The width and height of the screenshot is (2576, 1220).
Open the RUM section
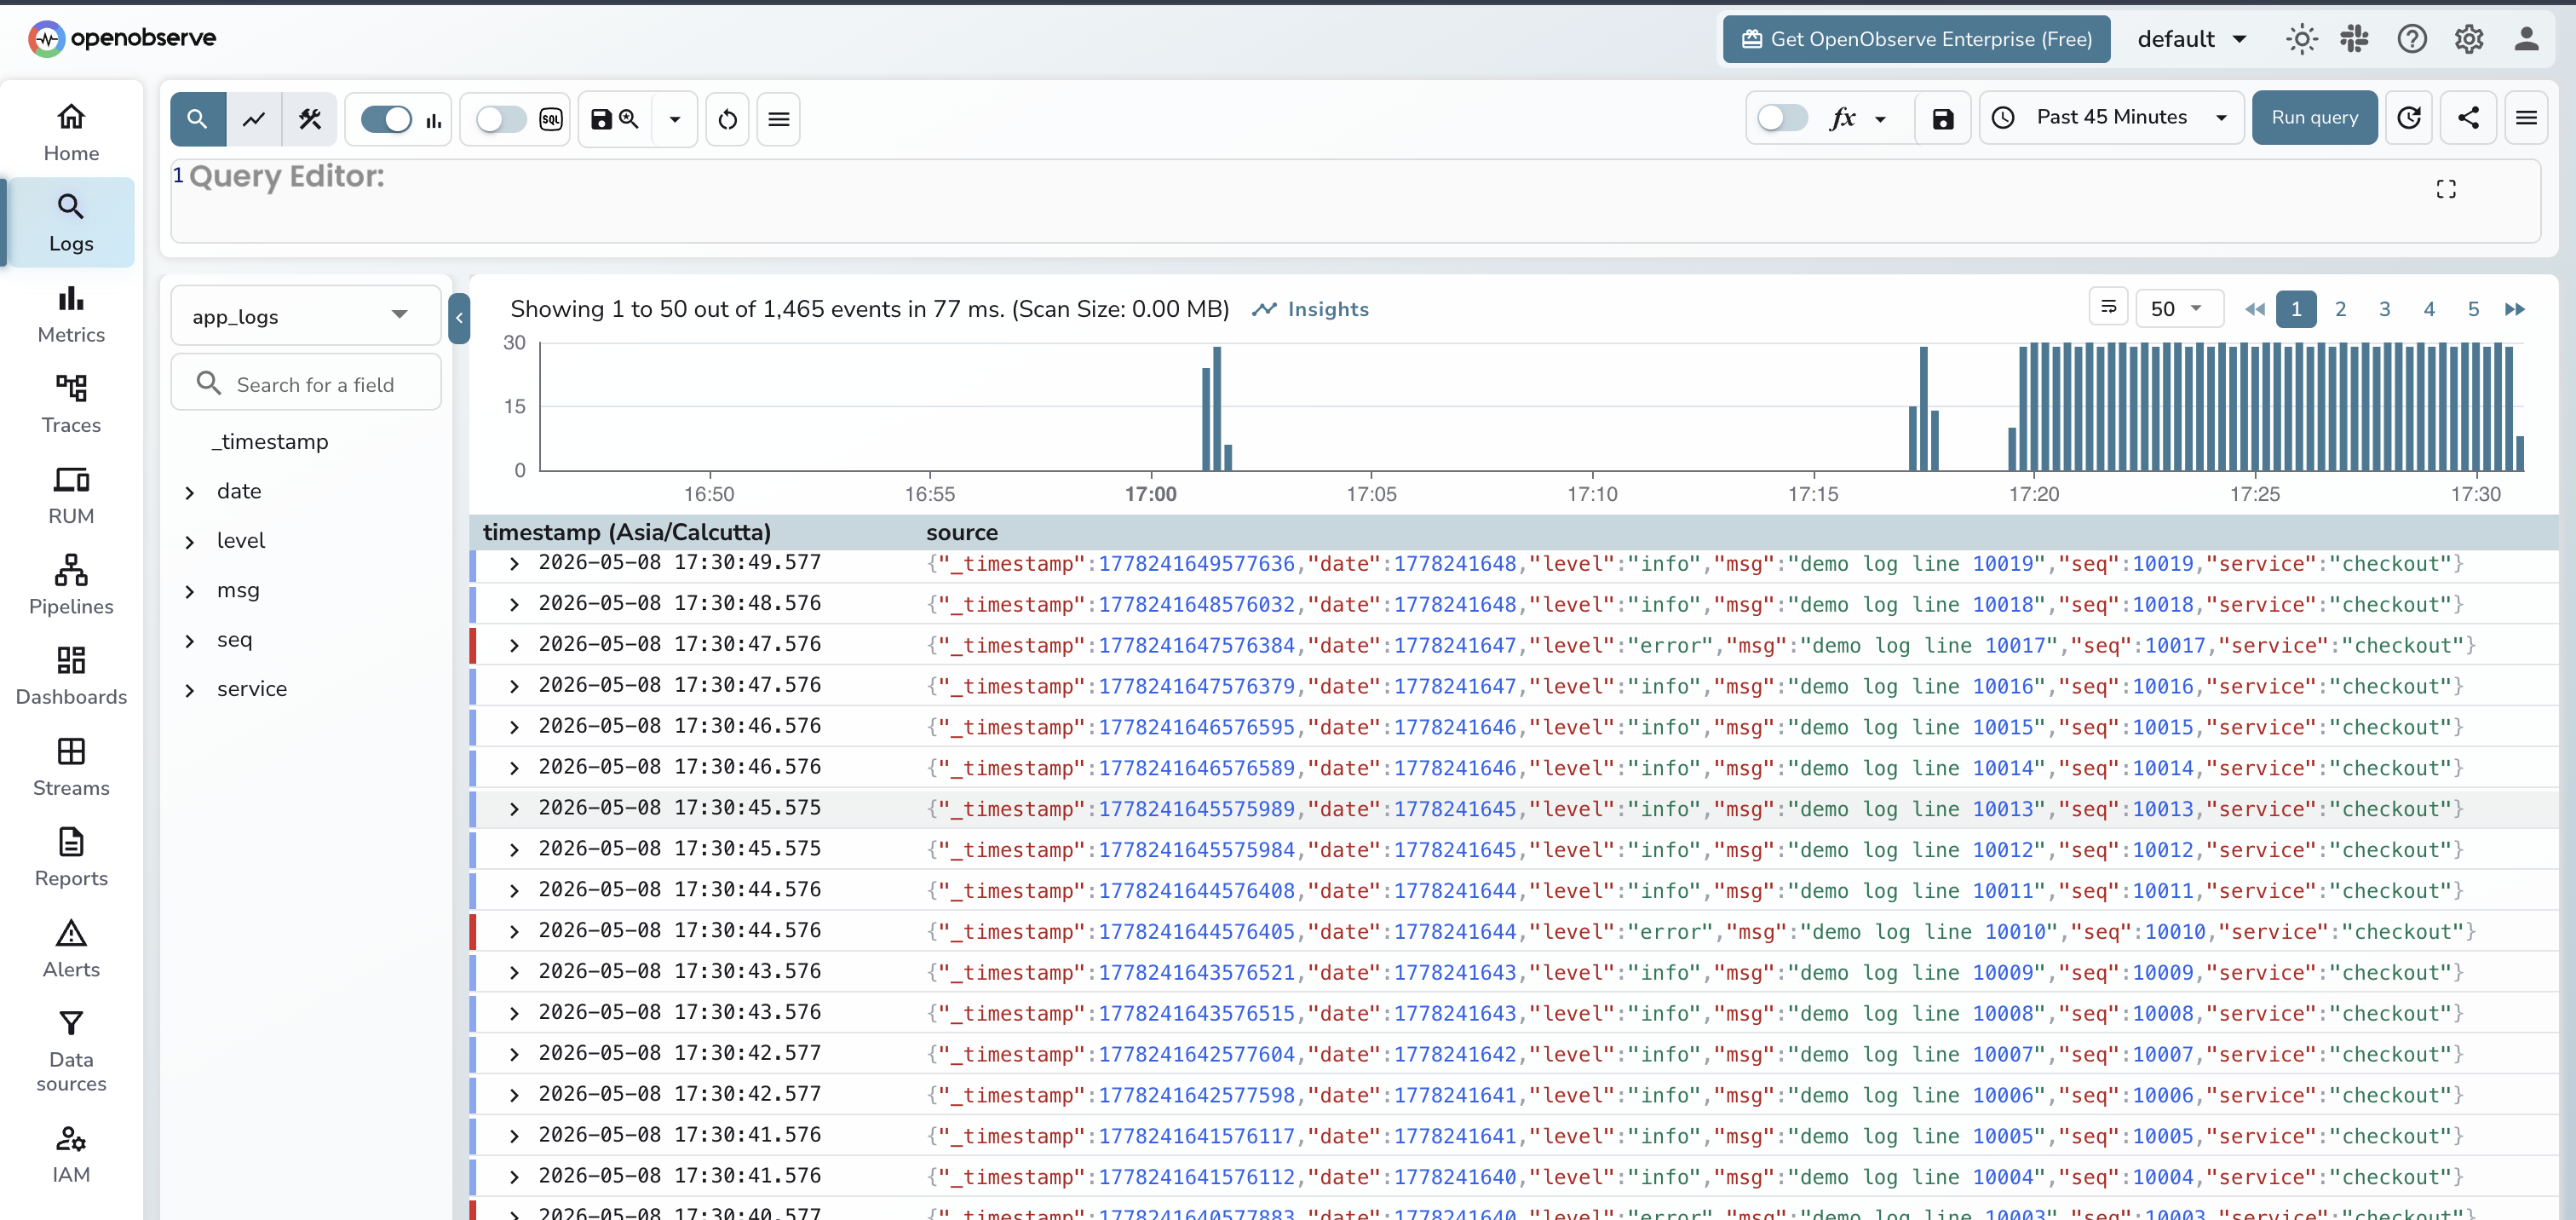[x=71, y=495]
